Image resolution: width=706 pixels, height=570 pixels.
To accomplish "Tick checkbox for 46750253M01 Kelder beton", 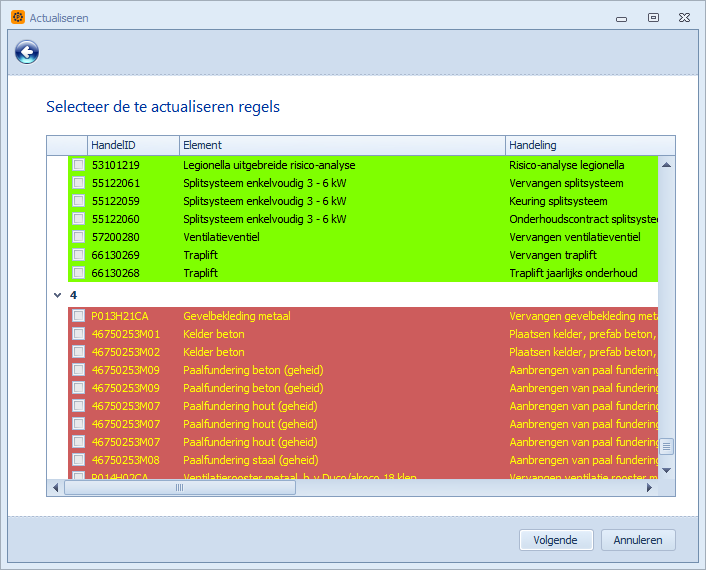I will click(x=78, y=334).
